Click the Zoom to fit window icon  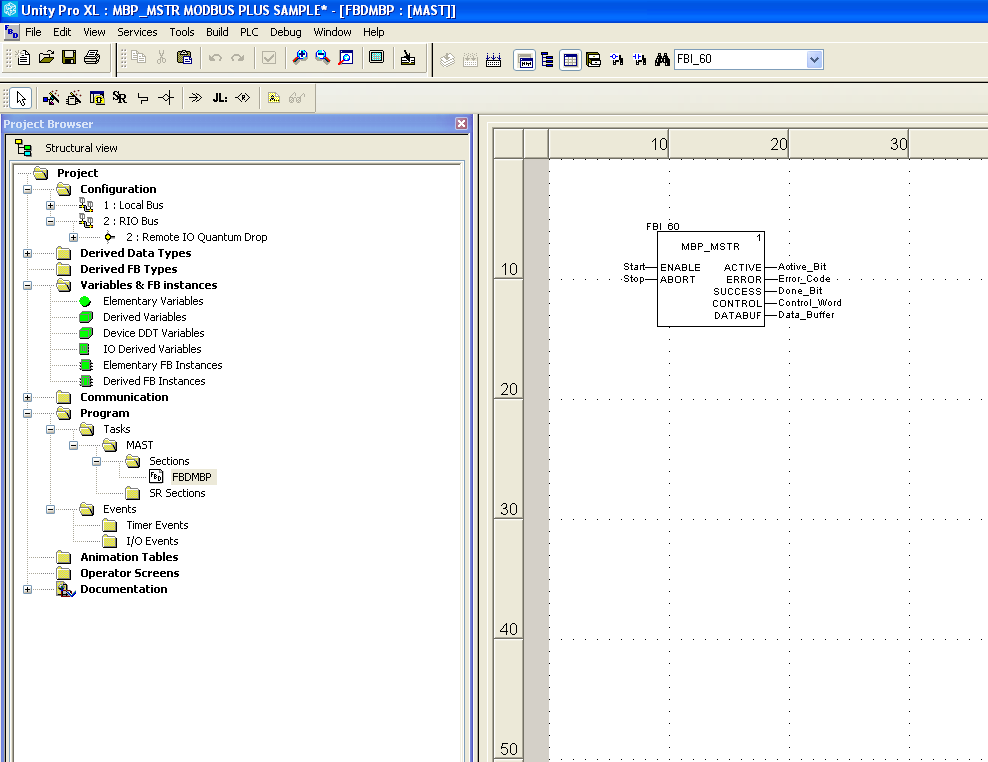[346, 58]
